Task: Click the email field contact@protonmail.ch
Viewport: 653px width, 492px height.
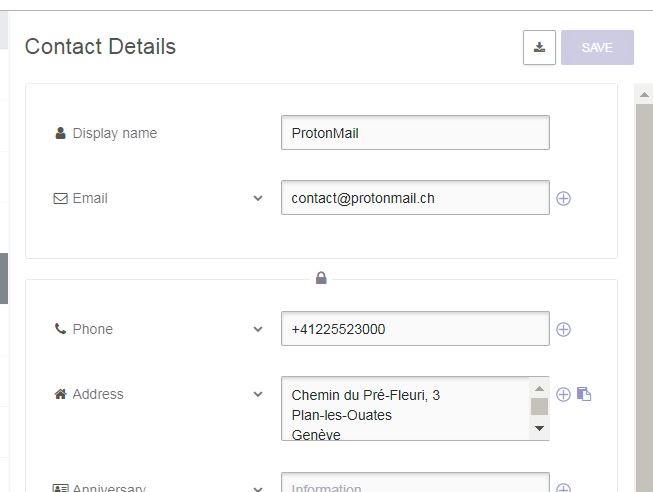Action: click(415, 198)
